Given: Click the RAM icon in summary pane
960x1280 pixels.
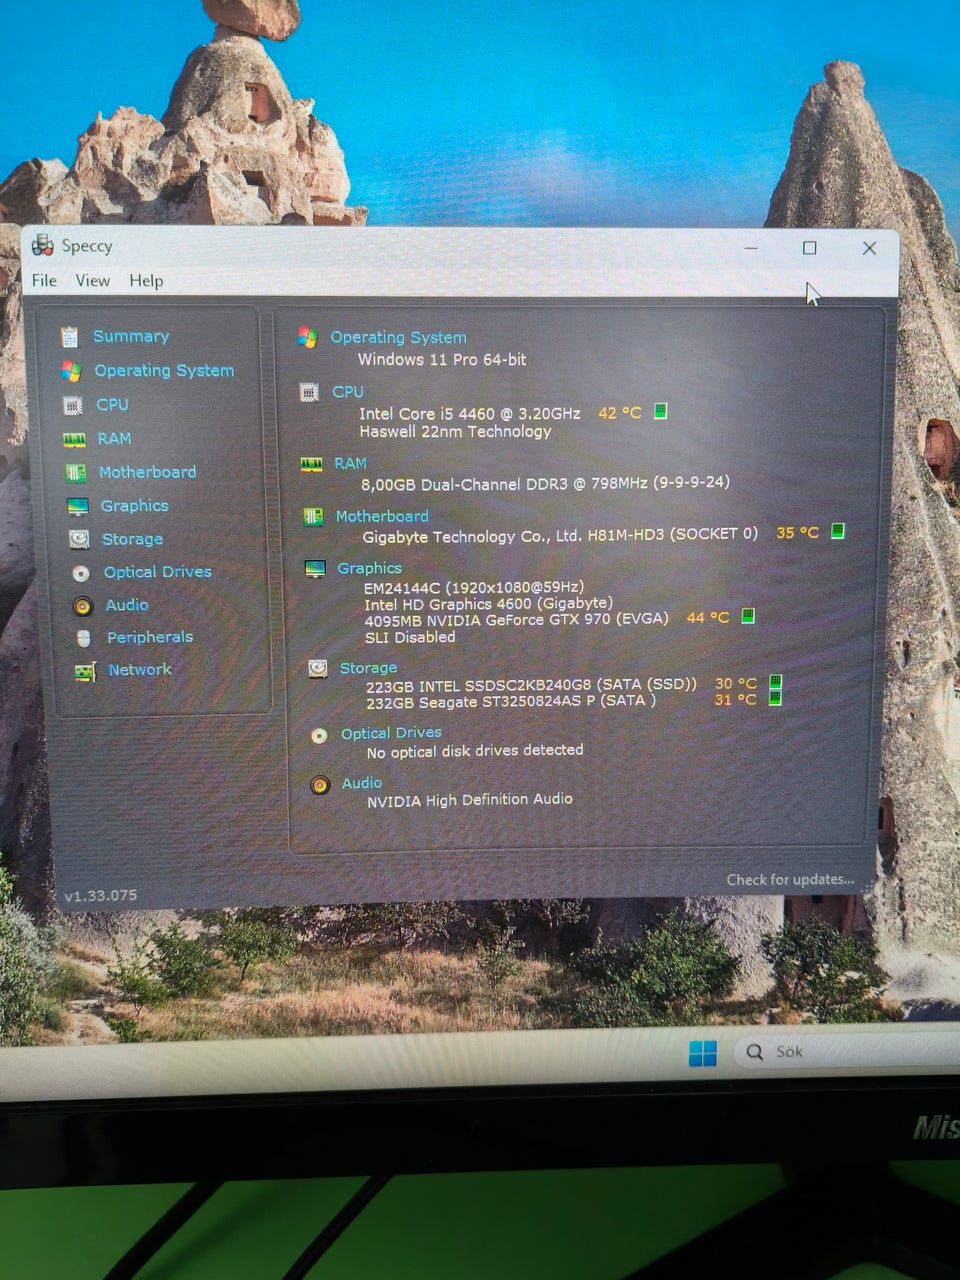Looking at the screenshot, I should 311,464.
